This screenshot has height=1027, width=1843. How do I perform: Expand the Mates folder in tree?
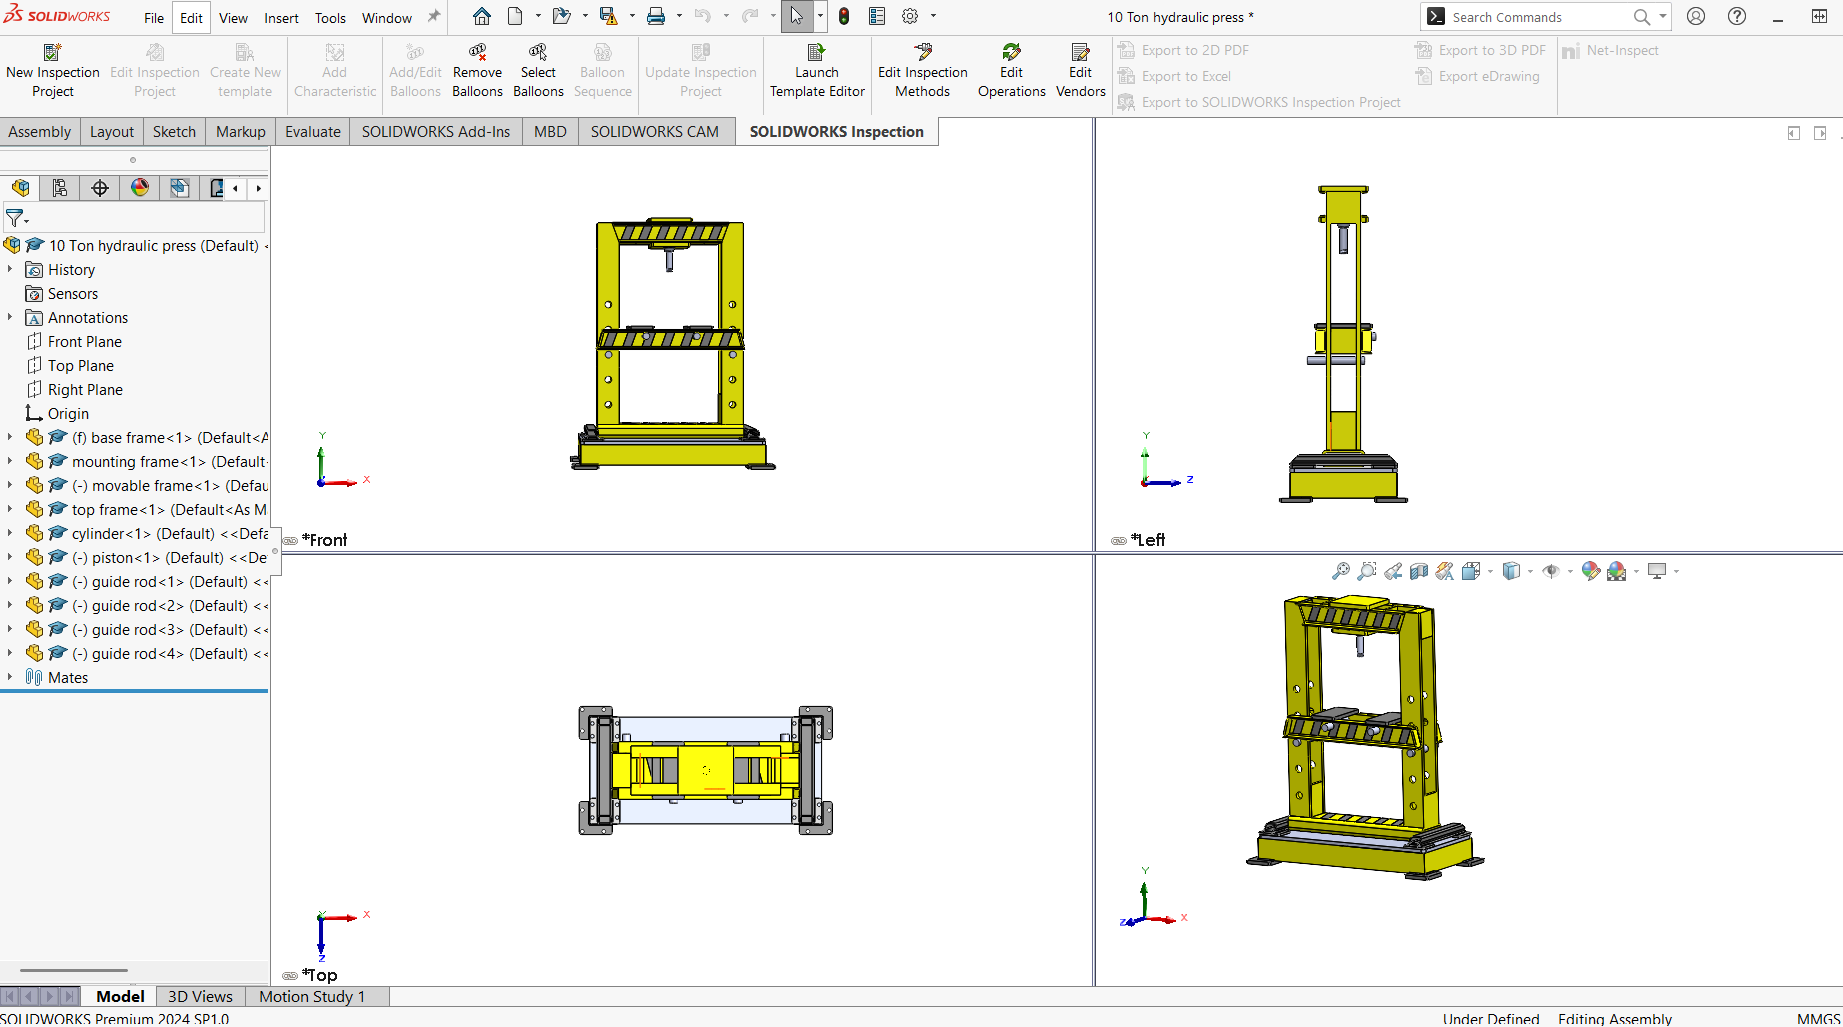10,677
